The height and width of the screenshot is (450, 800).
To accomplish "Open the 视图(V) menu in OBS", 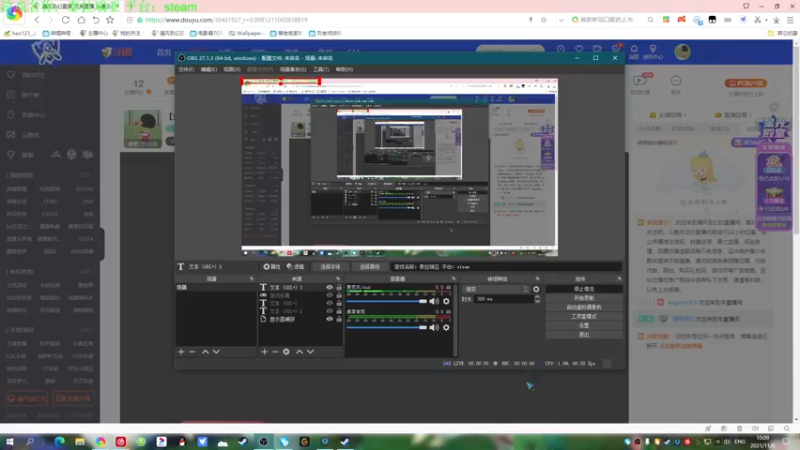I will click(232, 69).
